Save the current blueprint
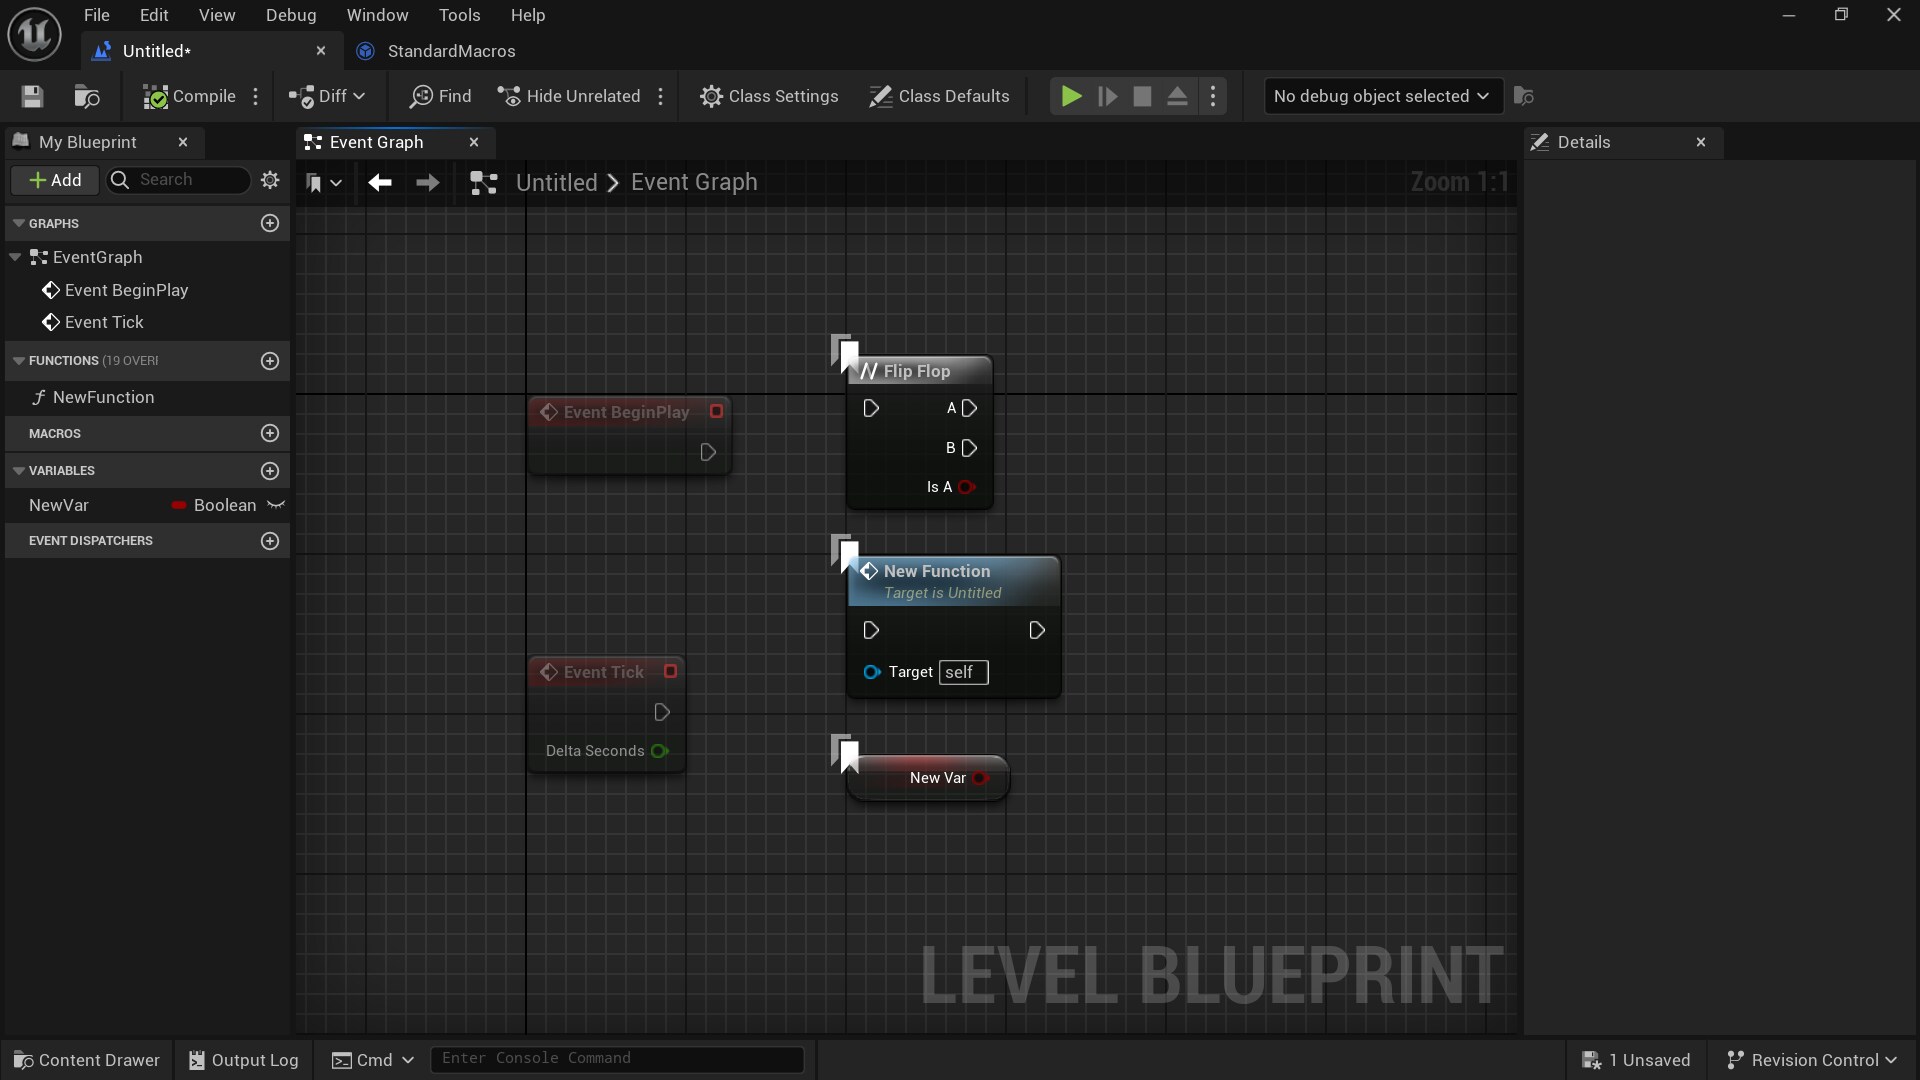 click(31, 96)
